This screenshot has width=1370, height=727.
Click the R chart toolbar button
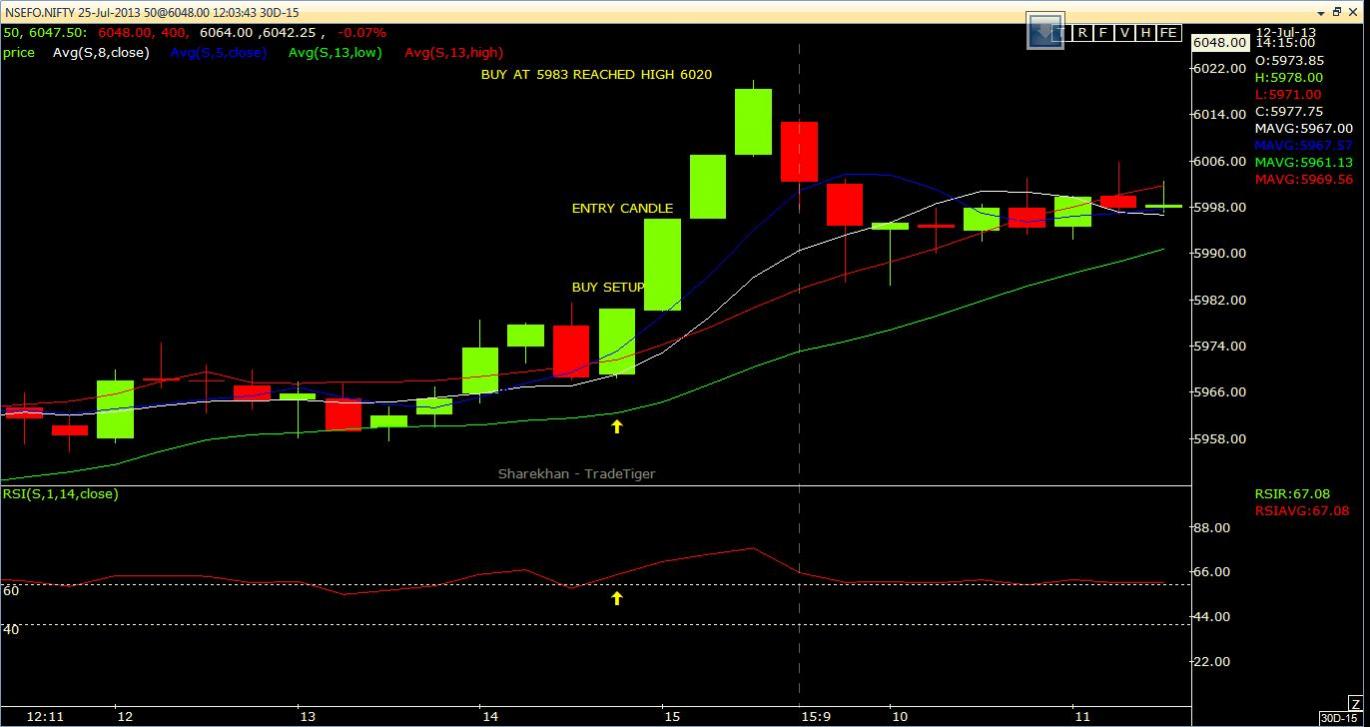(1082, 33)
